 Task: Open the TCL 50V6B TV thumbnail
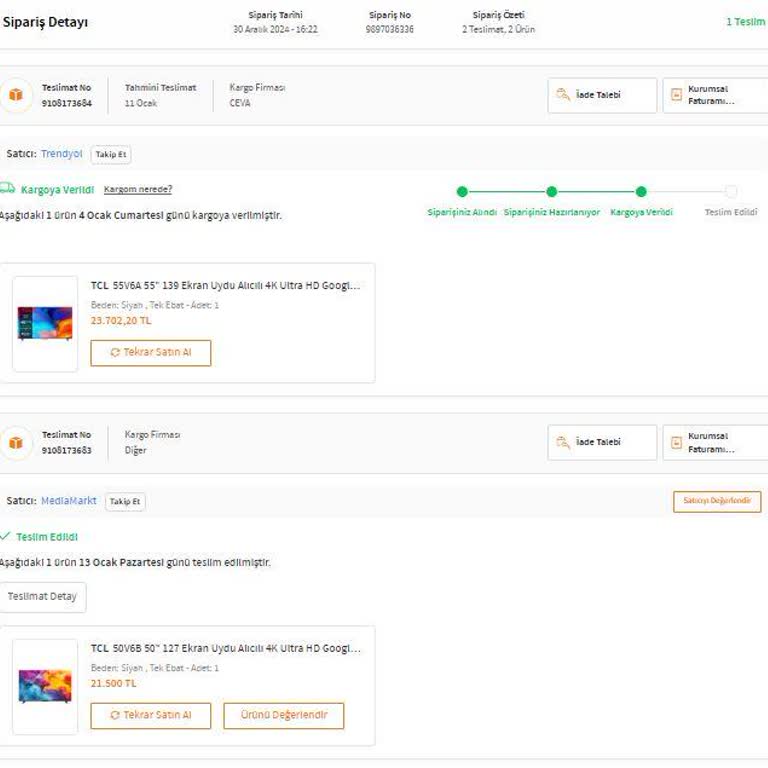pyautogui.click(x=45, y=686)
